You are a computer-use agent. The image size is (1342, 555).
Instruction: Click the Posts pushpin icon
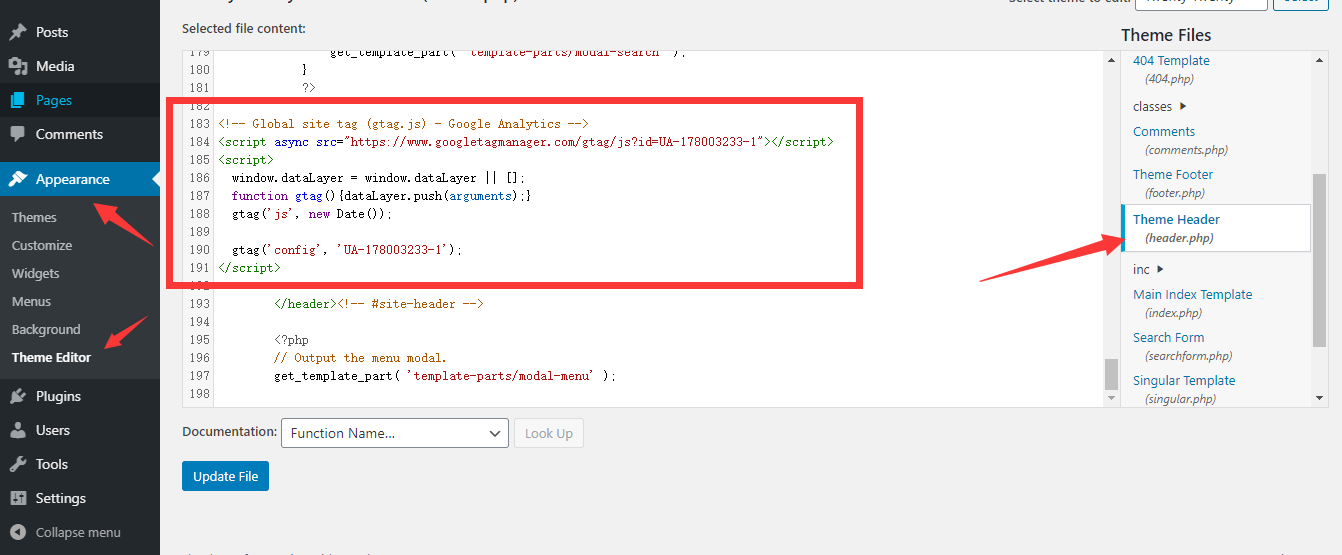coord(18,32)
